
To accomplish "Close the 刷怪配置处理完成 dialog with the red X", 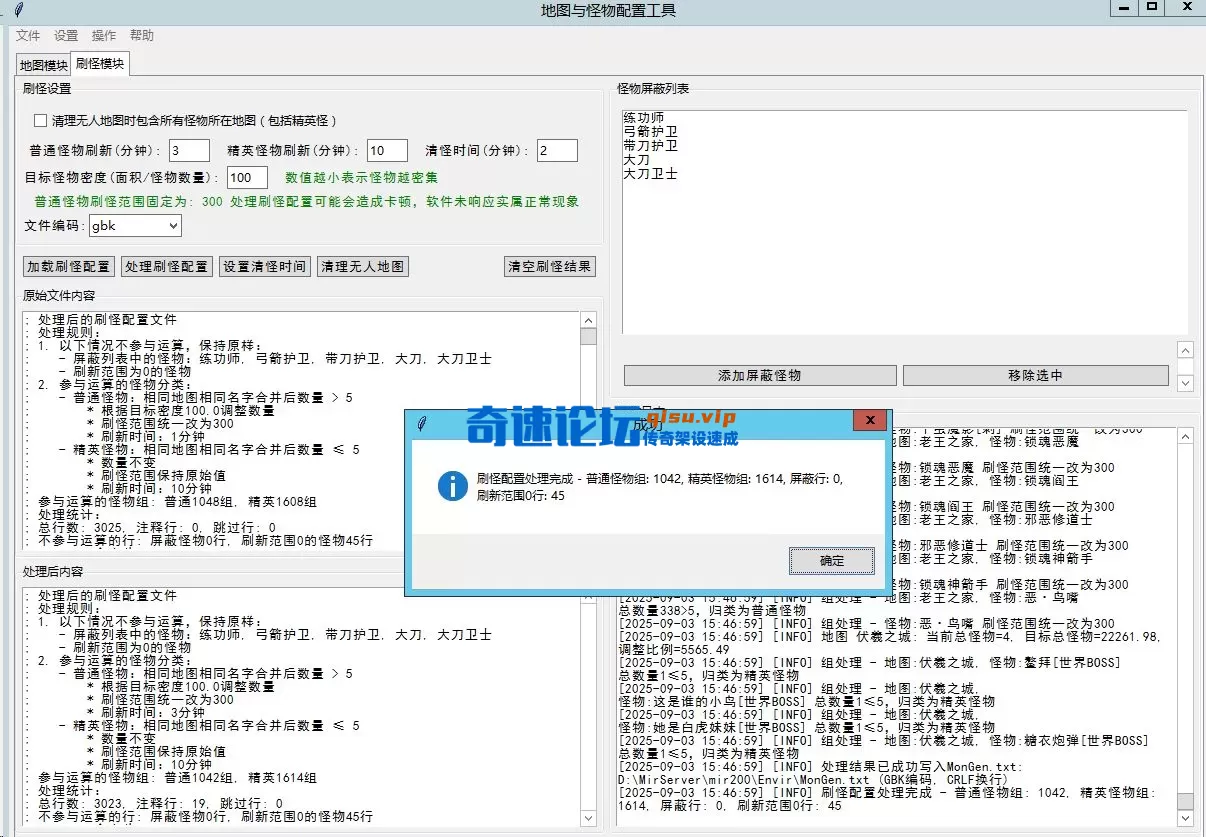I will tap(869, 420).
